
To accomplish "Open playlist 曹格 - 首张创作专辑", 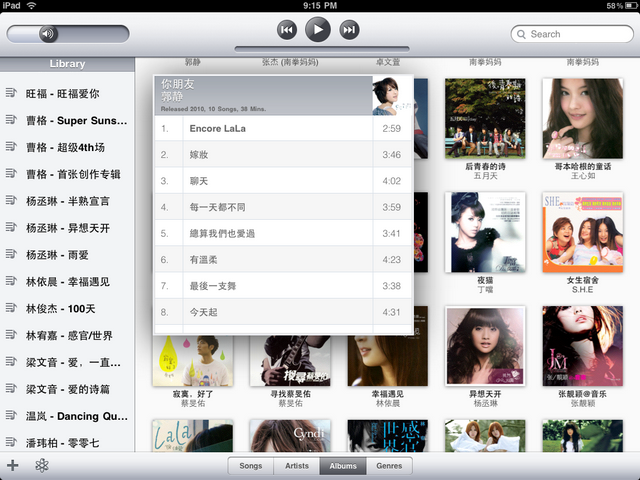I will [x=67, y=174].
